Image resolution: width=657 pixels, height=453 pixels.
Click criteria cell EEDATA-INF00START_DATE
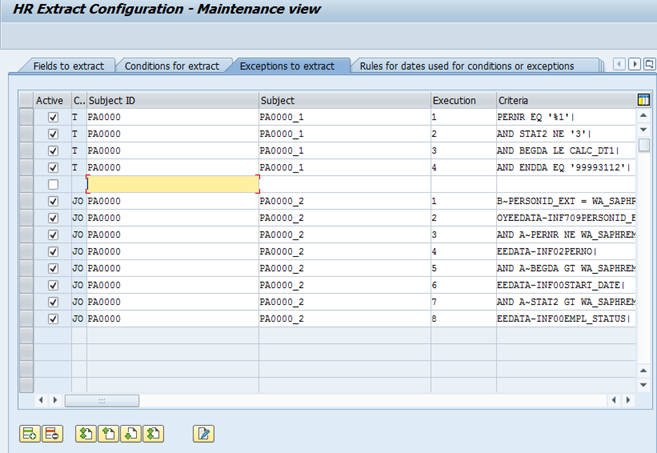[x=566, y=285]
